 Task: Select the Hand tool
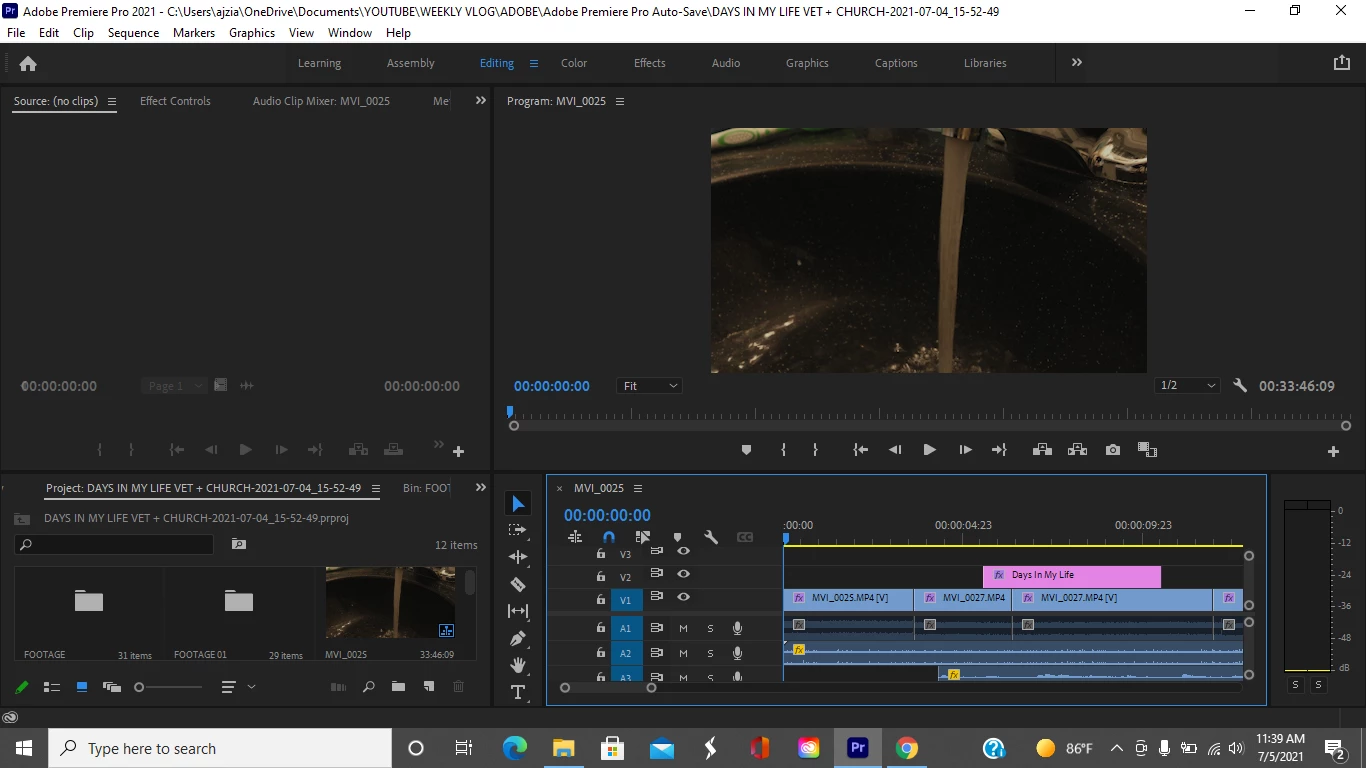[x=518, y=665]
